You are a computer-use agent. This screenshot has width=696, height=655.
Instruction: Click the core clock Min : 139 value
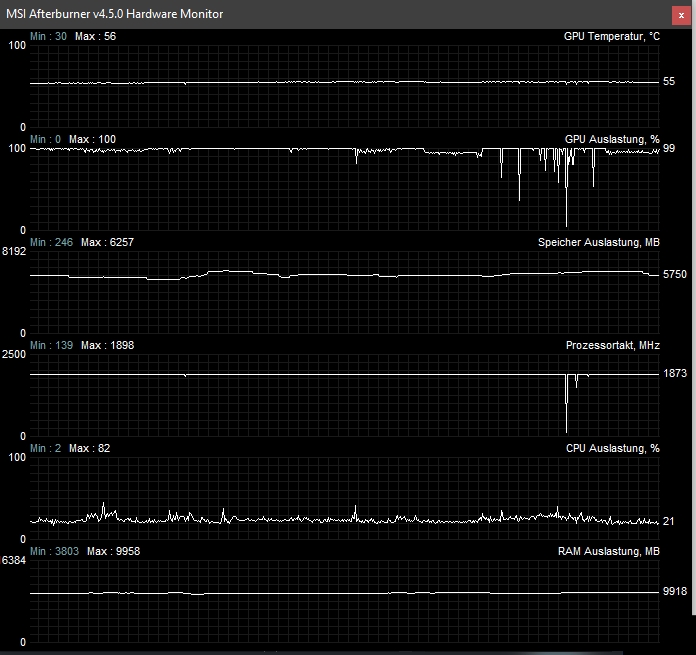tap(51, 345)
